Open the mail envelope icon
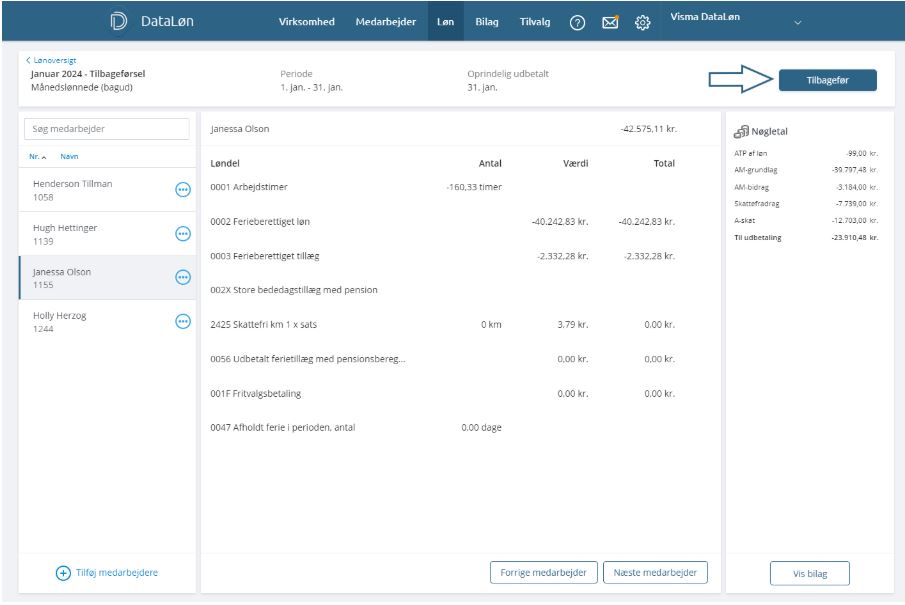This screenshot has width=905, height=605. pos(610,22)
